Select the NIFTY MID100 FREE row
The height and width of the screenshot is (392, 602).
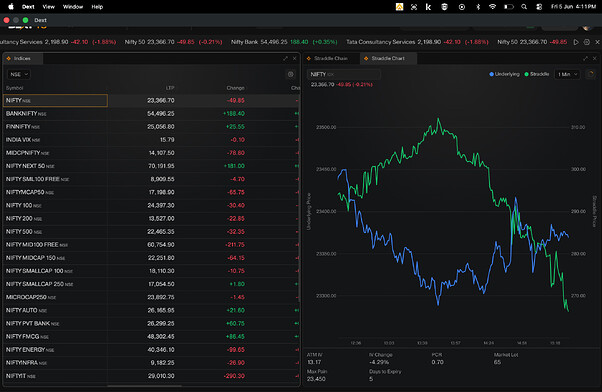pos(151,245)
